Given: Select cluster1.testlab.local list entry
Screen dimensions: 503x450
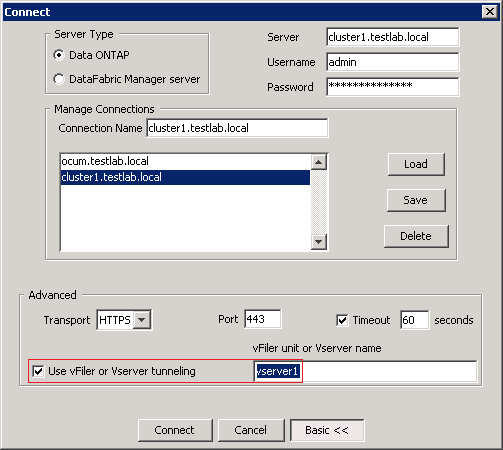Looking at the screenshot, I should (185, 177).
